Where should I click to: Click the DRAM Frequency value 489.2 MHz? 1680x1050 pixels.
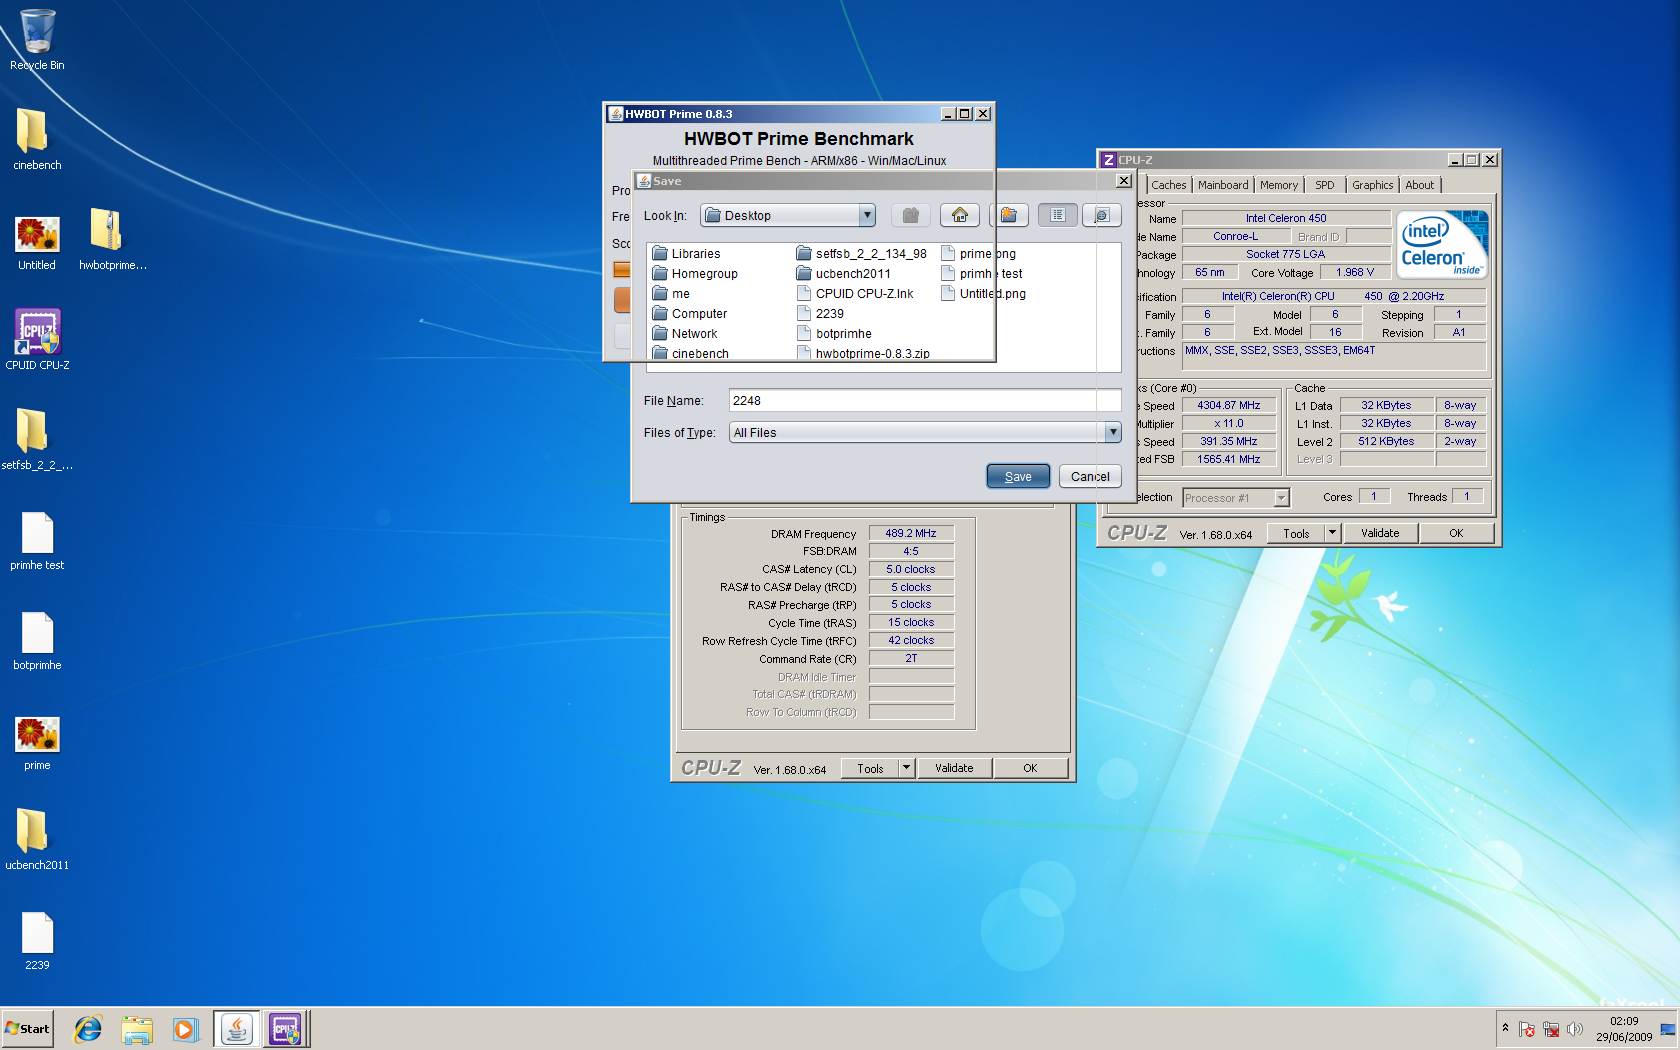click(911, 533)
